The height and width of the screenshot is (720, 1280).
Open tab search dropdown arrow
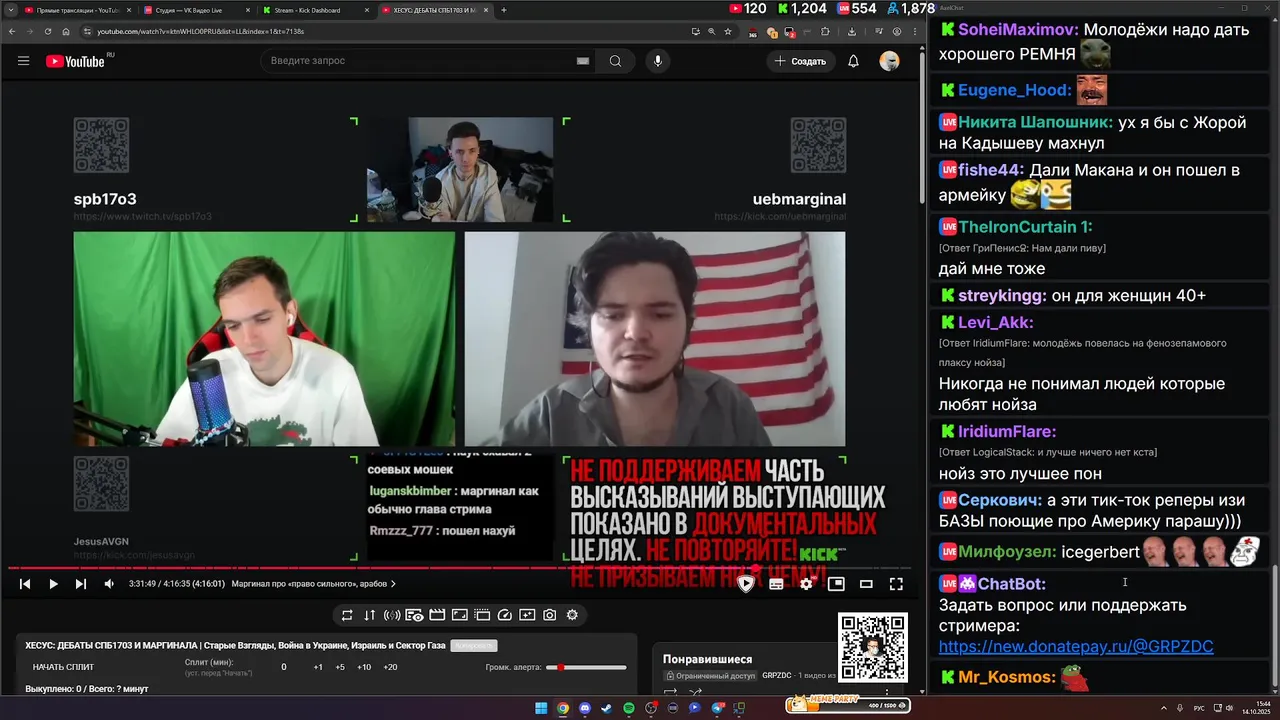(x=9, y=10)
